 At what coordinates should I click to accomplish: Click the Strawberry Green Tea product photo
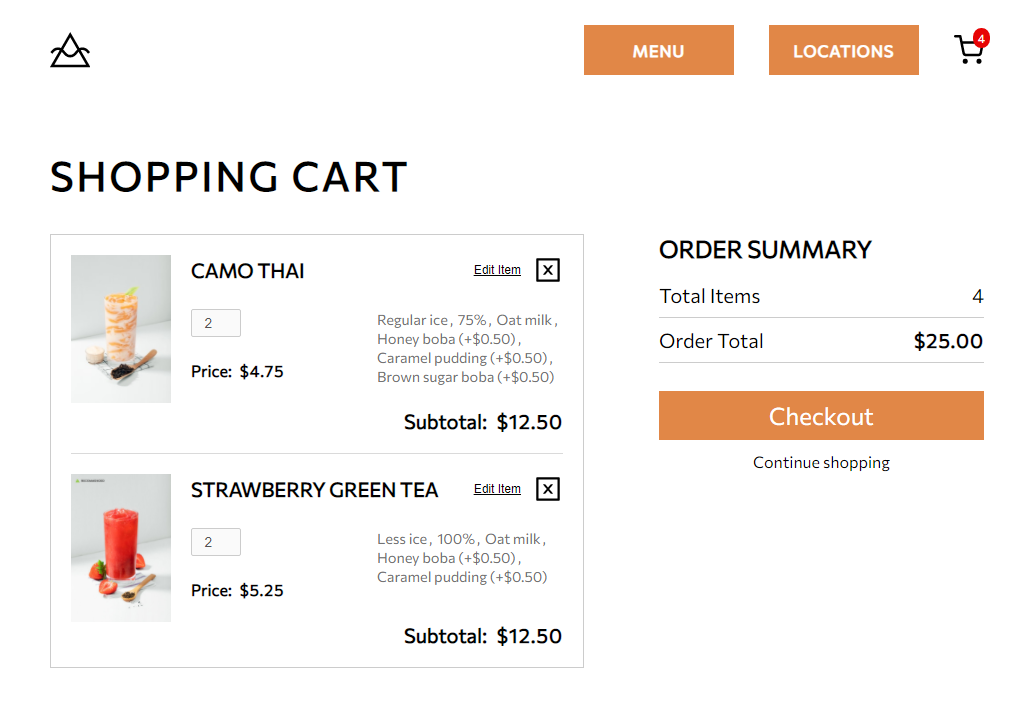(x=120, y=547)
